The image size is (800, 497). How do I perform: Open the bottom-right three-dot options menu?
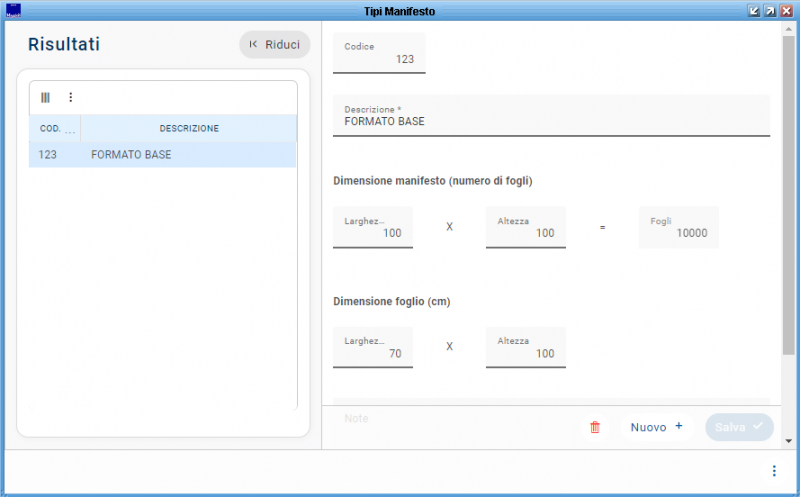pyautogui.click(x=773, y=471)
